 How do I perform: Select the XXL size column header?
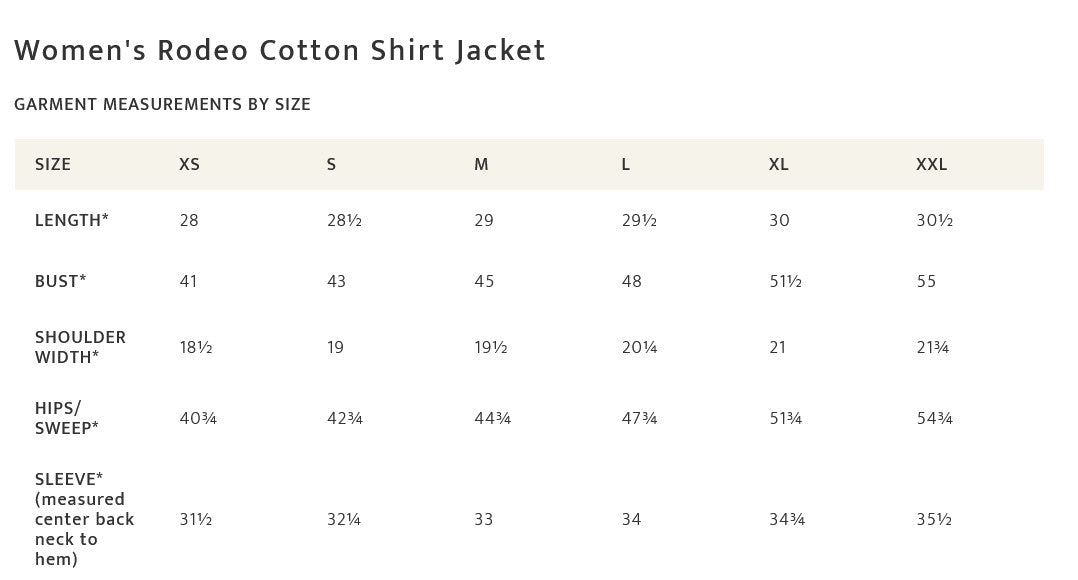931,165
